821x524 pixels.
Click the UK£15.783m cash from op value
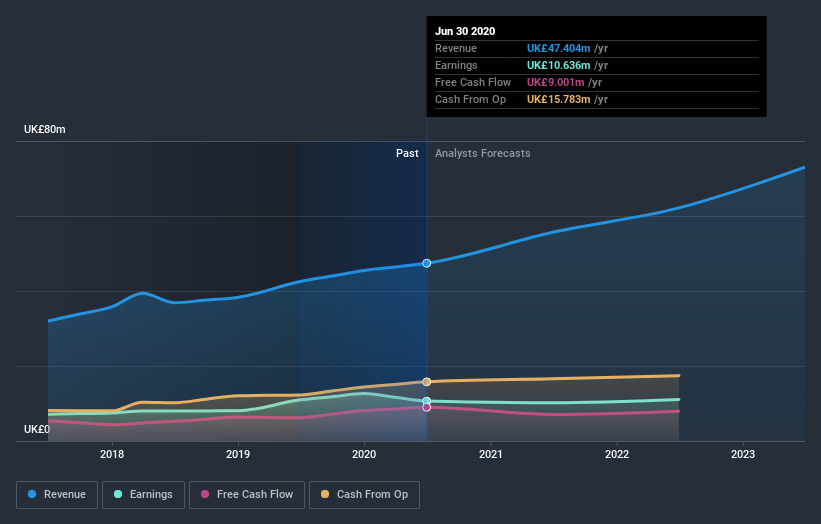[x=558, y=99]
